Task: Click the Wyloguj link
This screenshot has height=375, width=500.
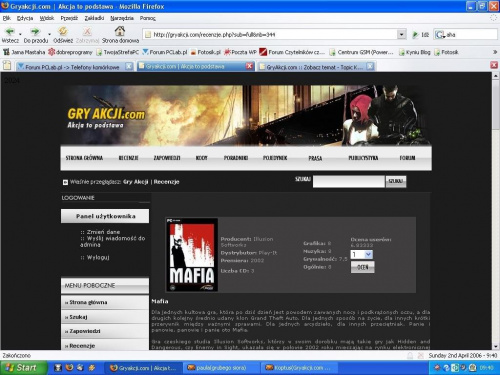Action: click(98, 257)
